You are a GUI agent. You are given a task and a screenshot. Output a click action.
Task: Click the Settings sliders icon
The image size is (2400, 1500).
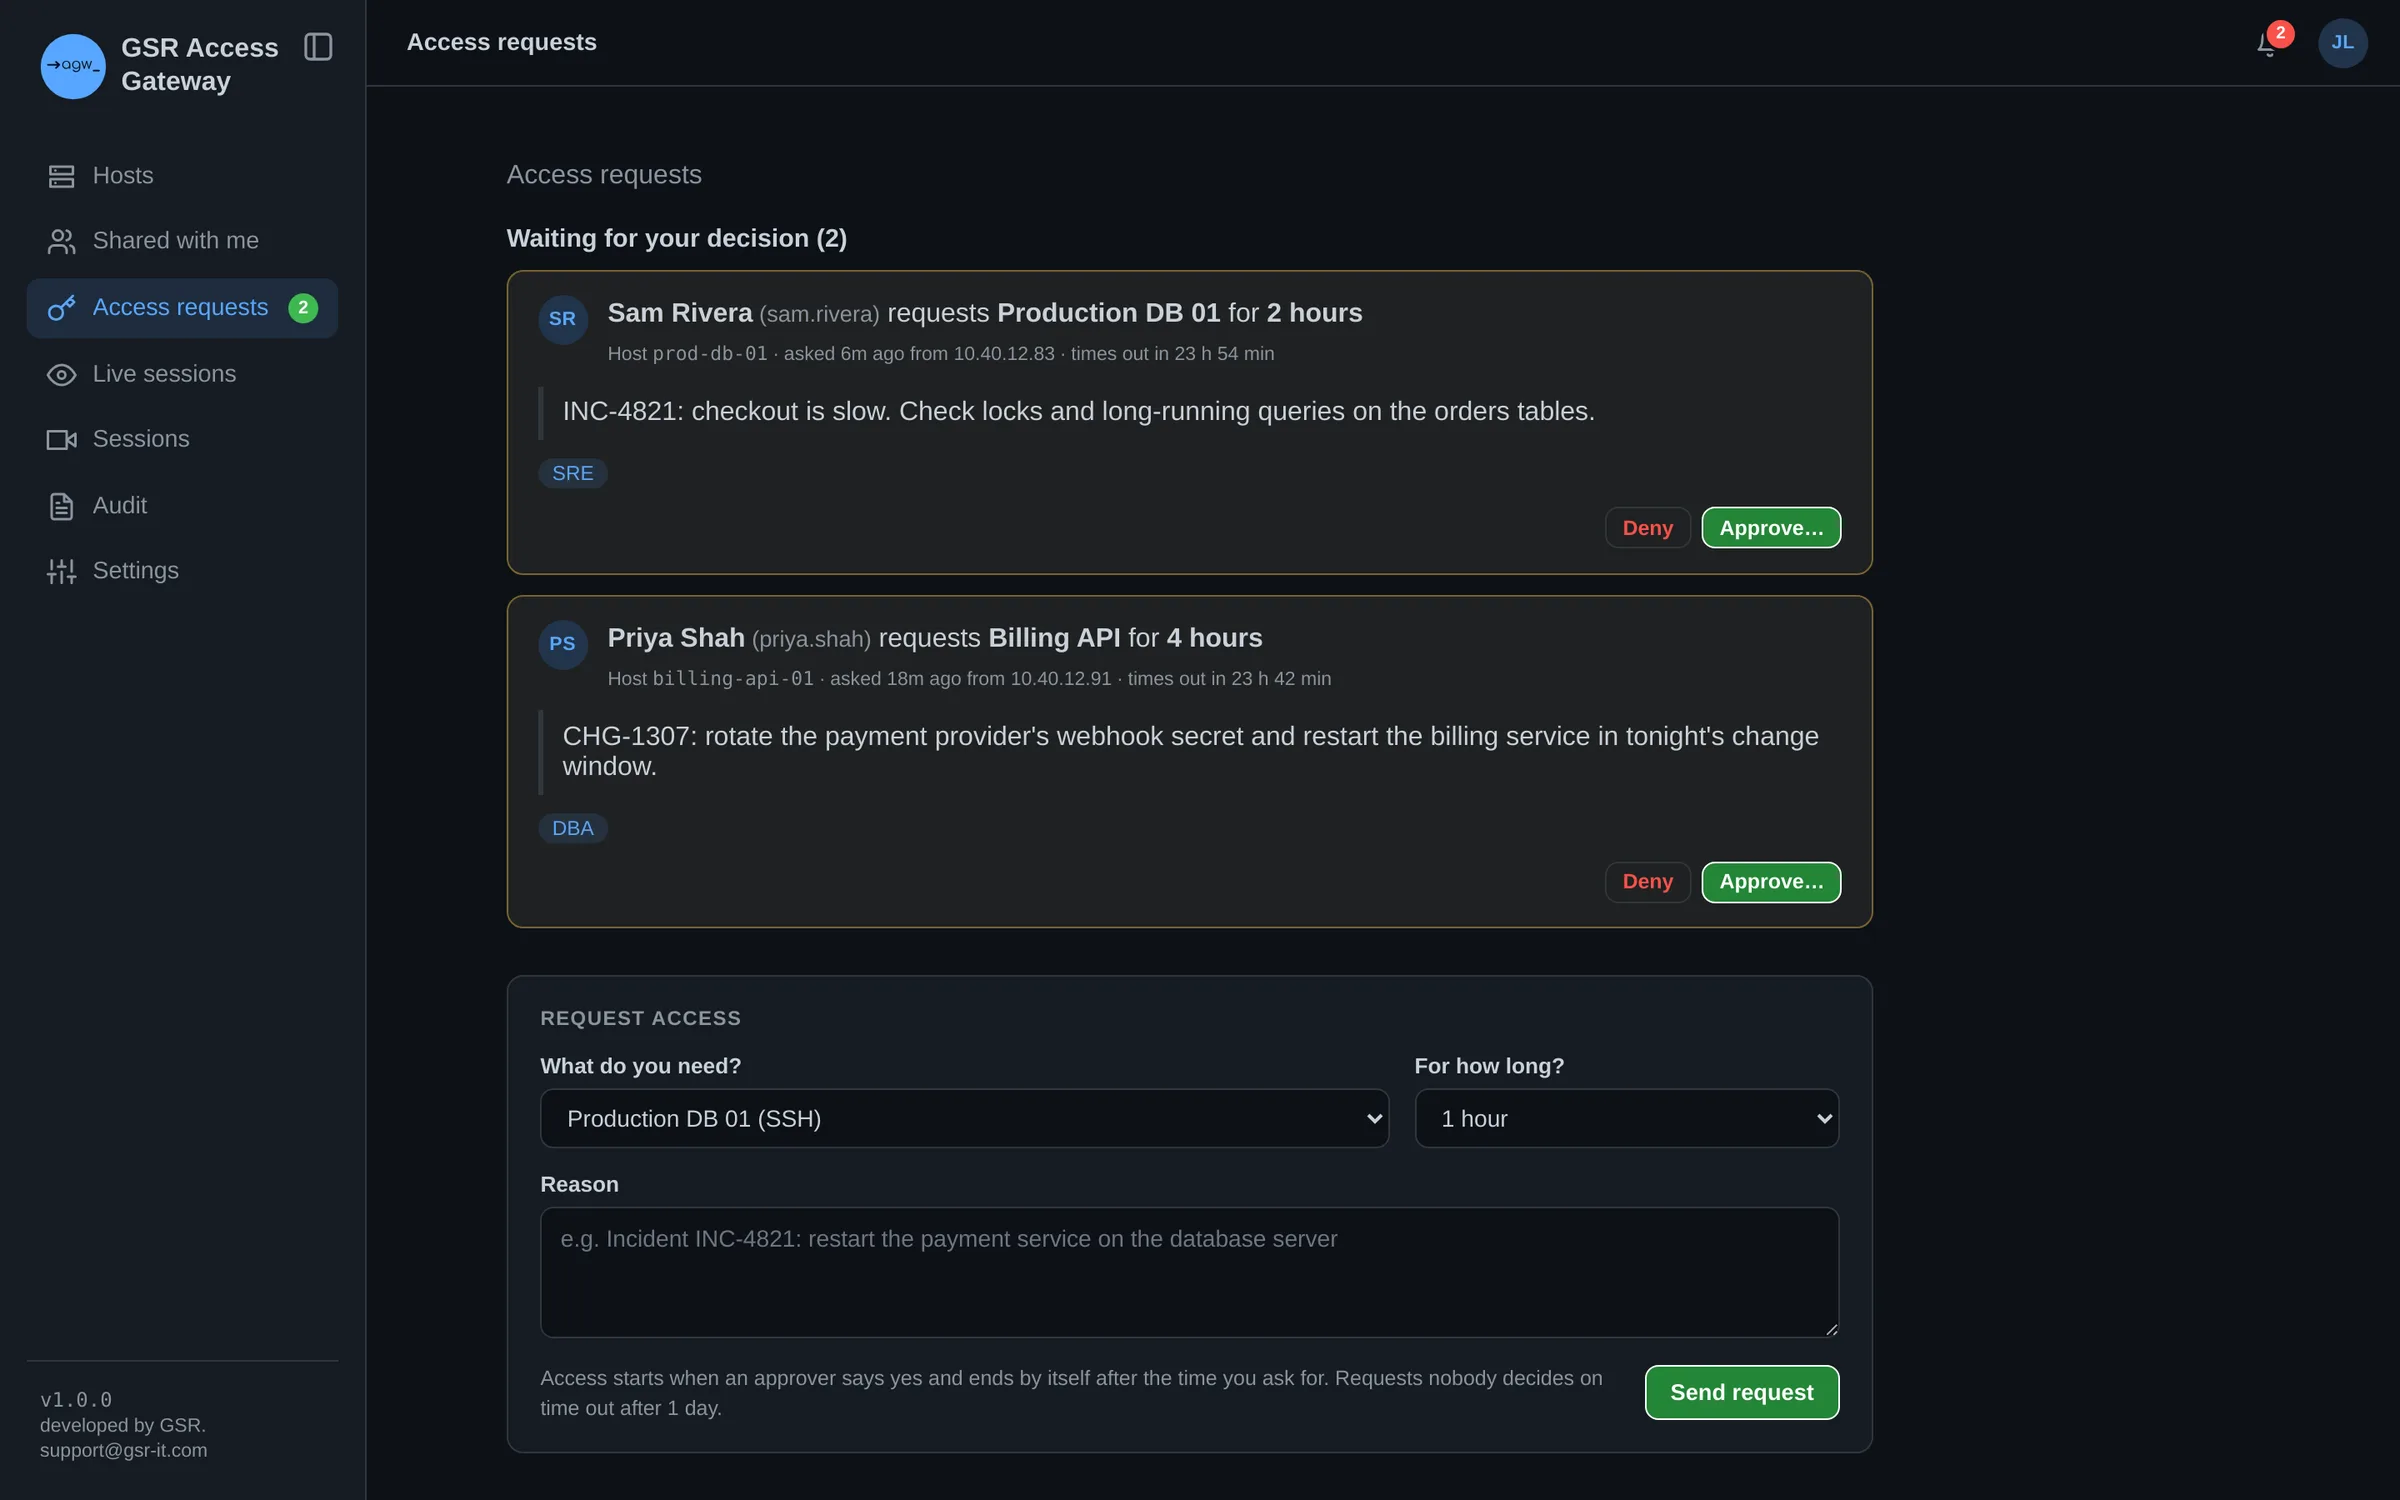tap(61, 571)
